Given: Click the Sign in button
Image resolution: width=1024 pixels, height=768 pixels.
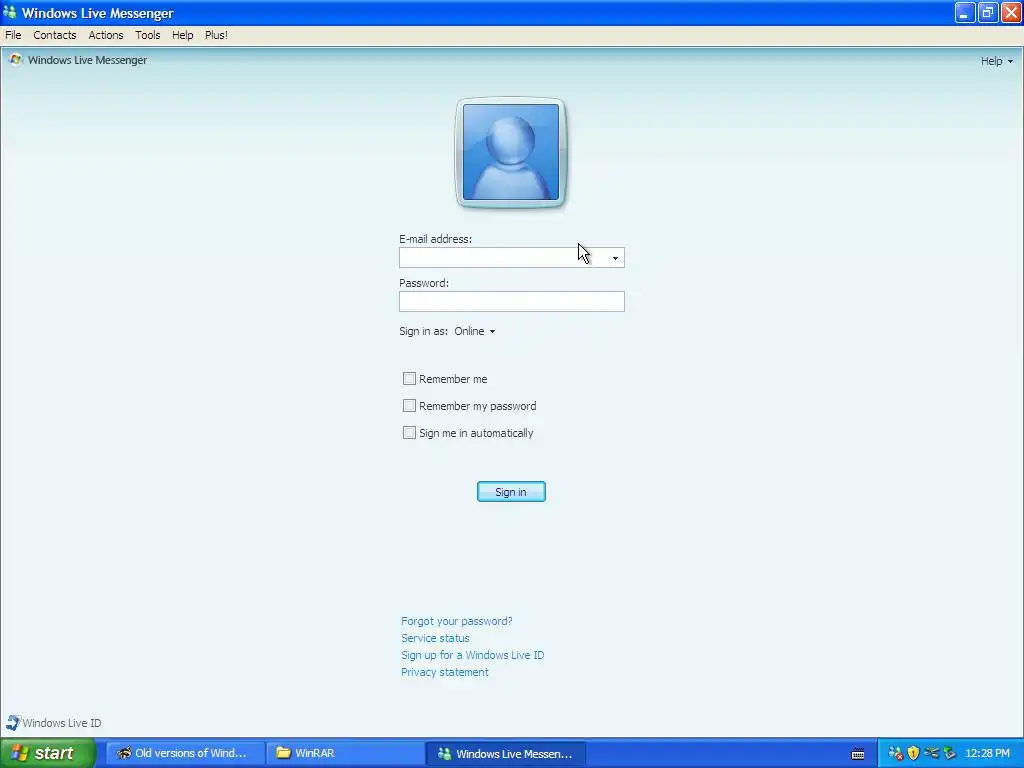Looking at the screenshot, I should point(511,492).
